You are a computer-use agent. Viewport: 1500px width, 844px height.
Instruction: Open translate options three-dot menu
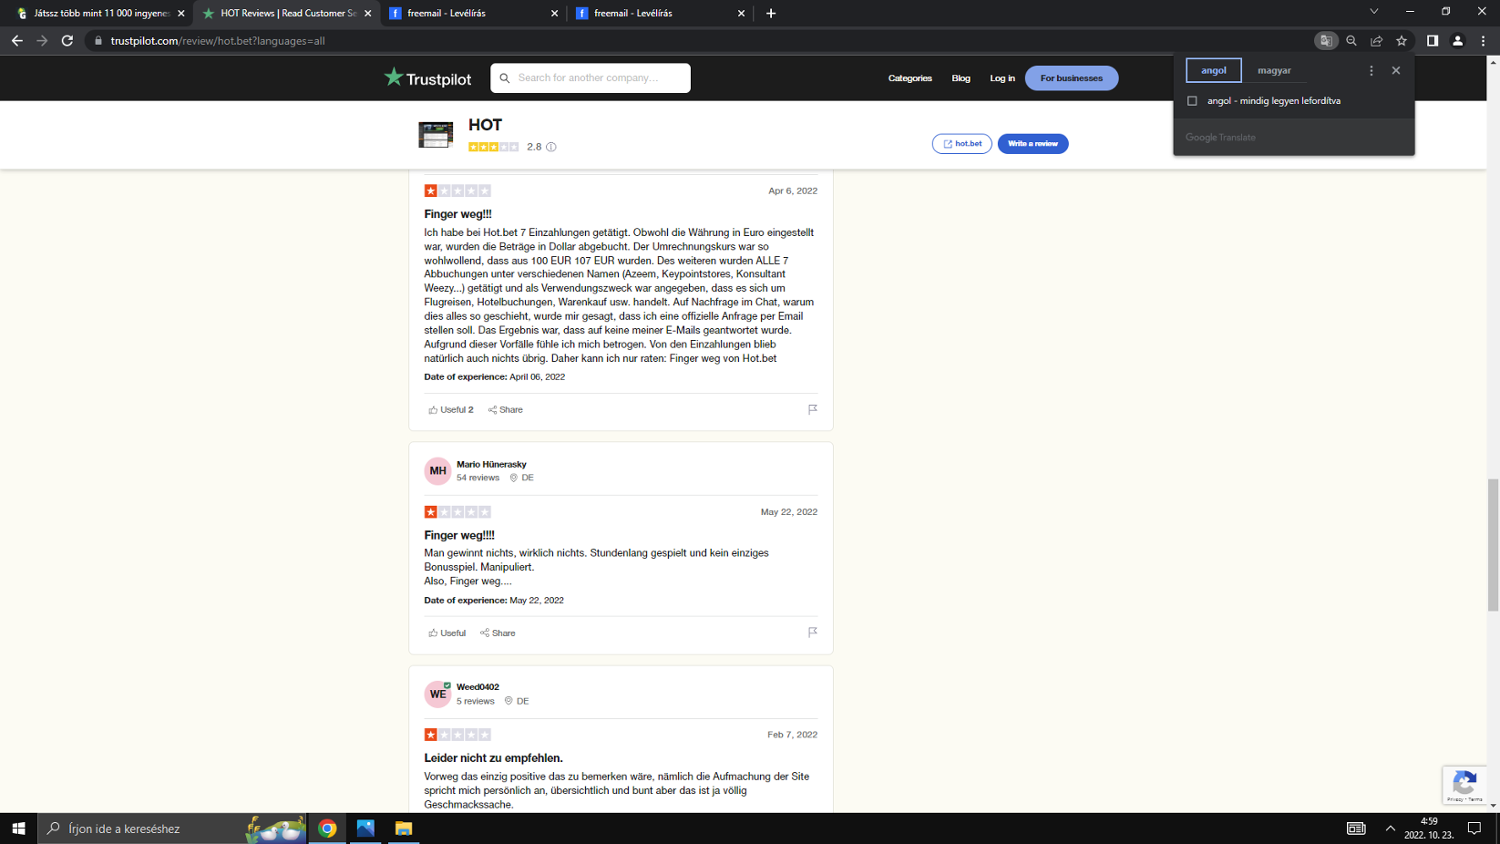[x=1371, y=71]
